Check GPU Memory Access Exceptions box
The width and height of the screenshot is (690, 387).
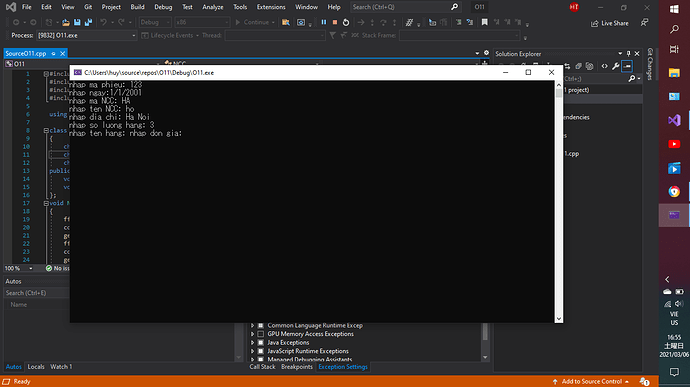261,334
